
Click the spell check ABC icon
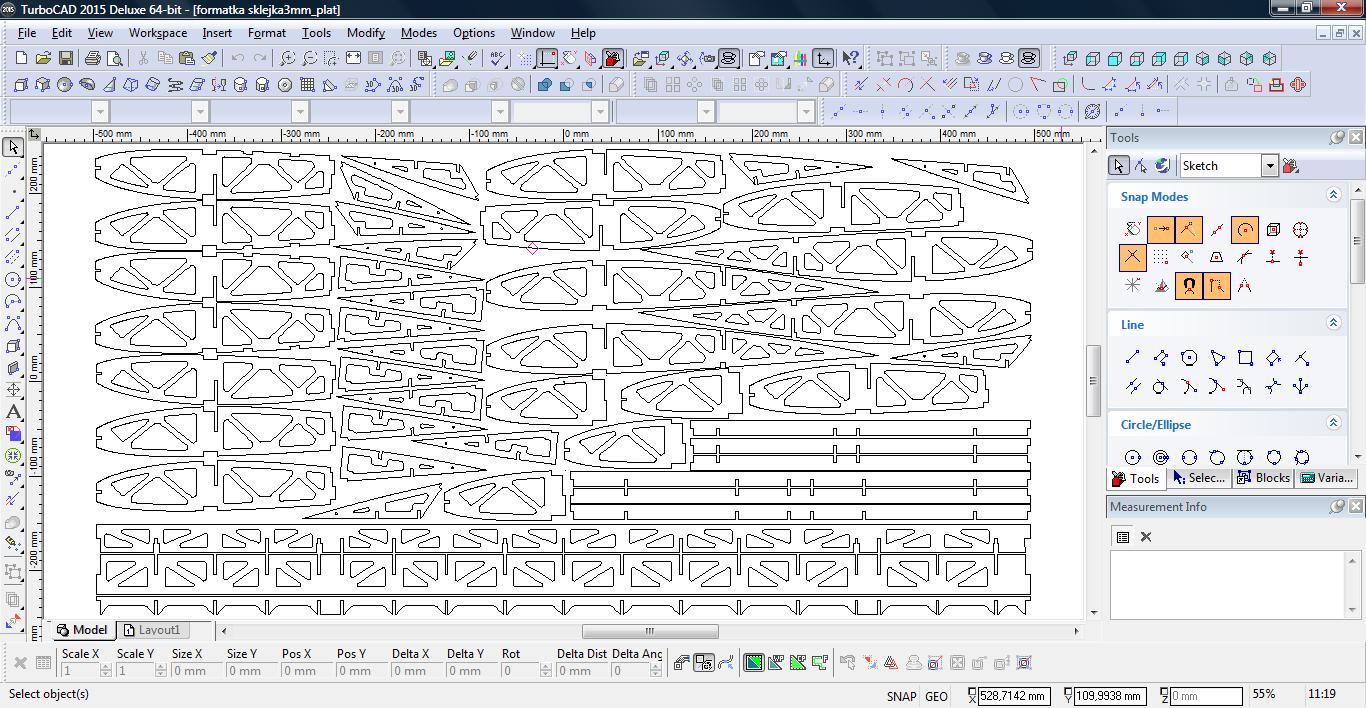pyautogui.click(x=497, y=59)
